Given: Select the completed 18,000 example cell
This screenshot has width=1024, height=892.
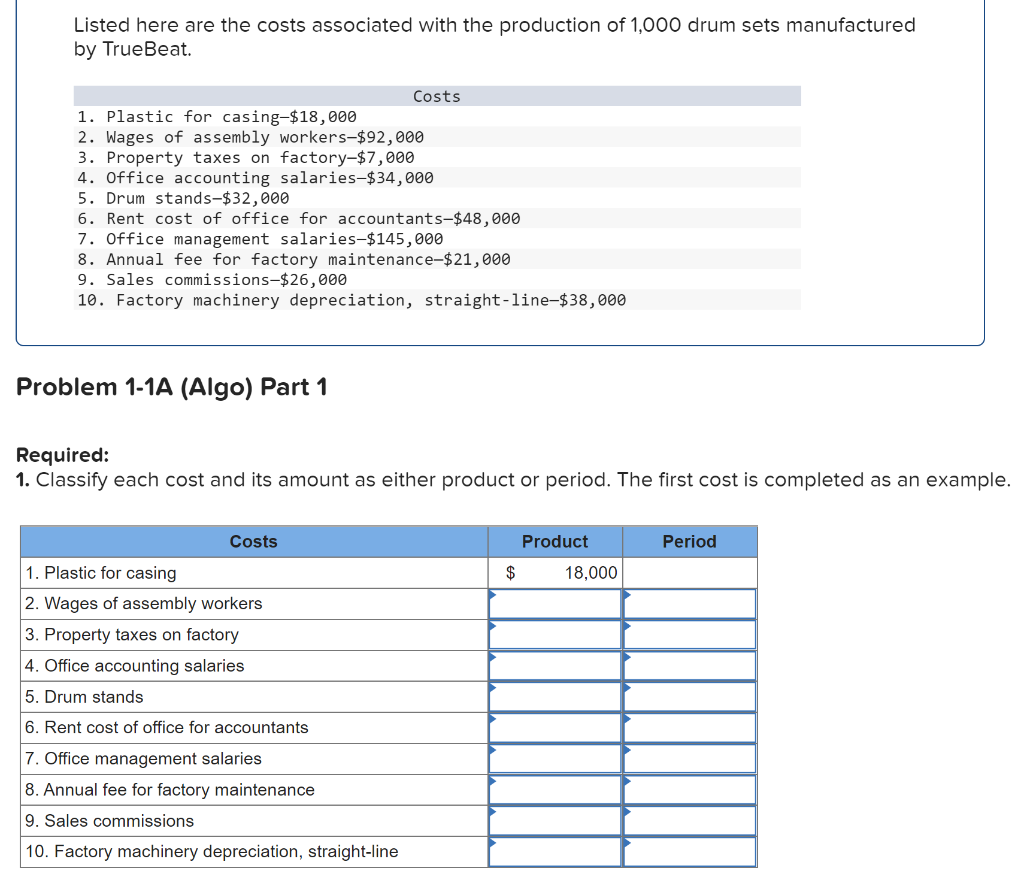Looking at the screenshot, I should tap(554, 572).
